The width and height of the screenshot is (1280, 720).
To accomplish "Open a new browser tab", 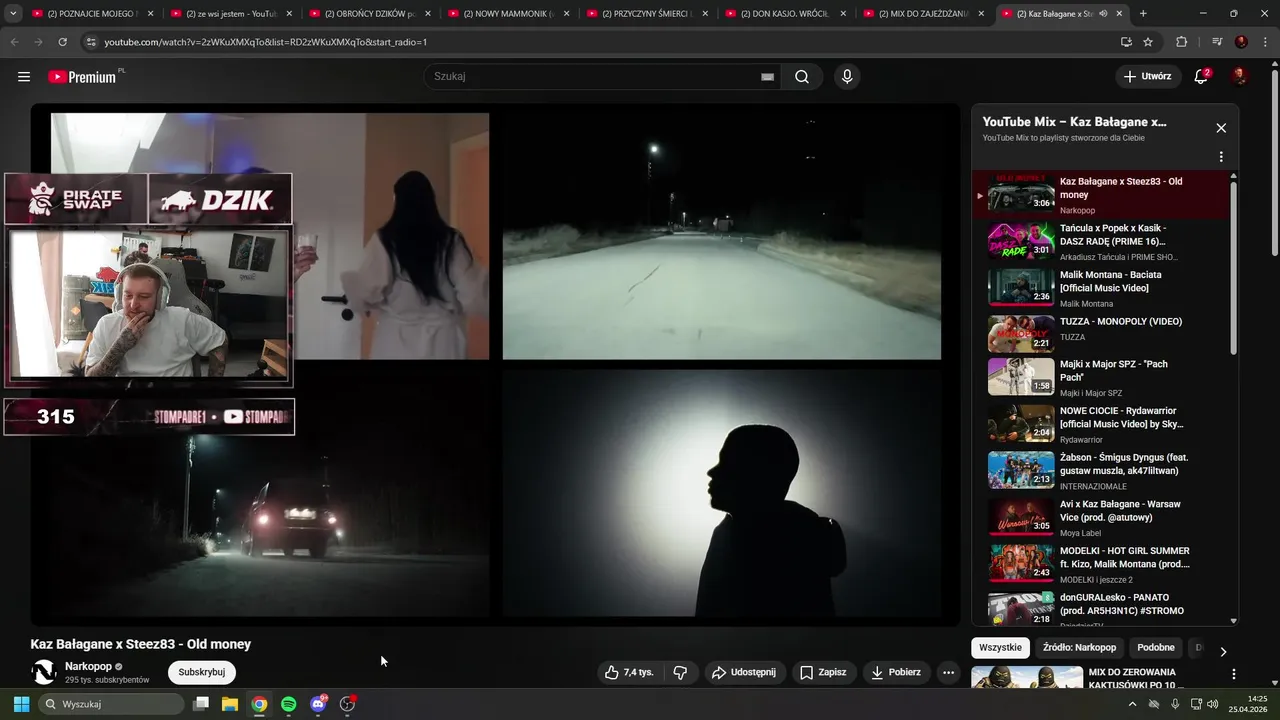I will click(1143, 14).
